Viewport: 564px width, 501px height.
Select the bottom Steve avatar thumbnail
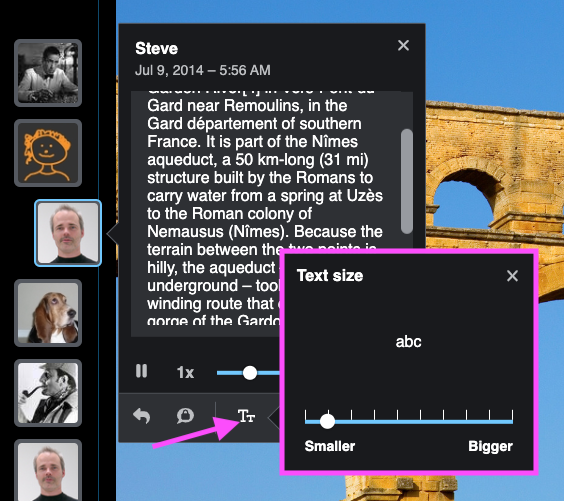pyautogui.click(x=48, y=470)
